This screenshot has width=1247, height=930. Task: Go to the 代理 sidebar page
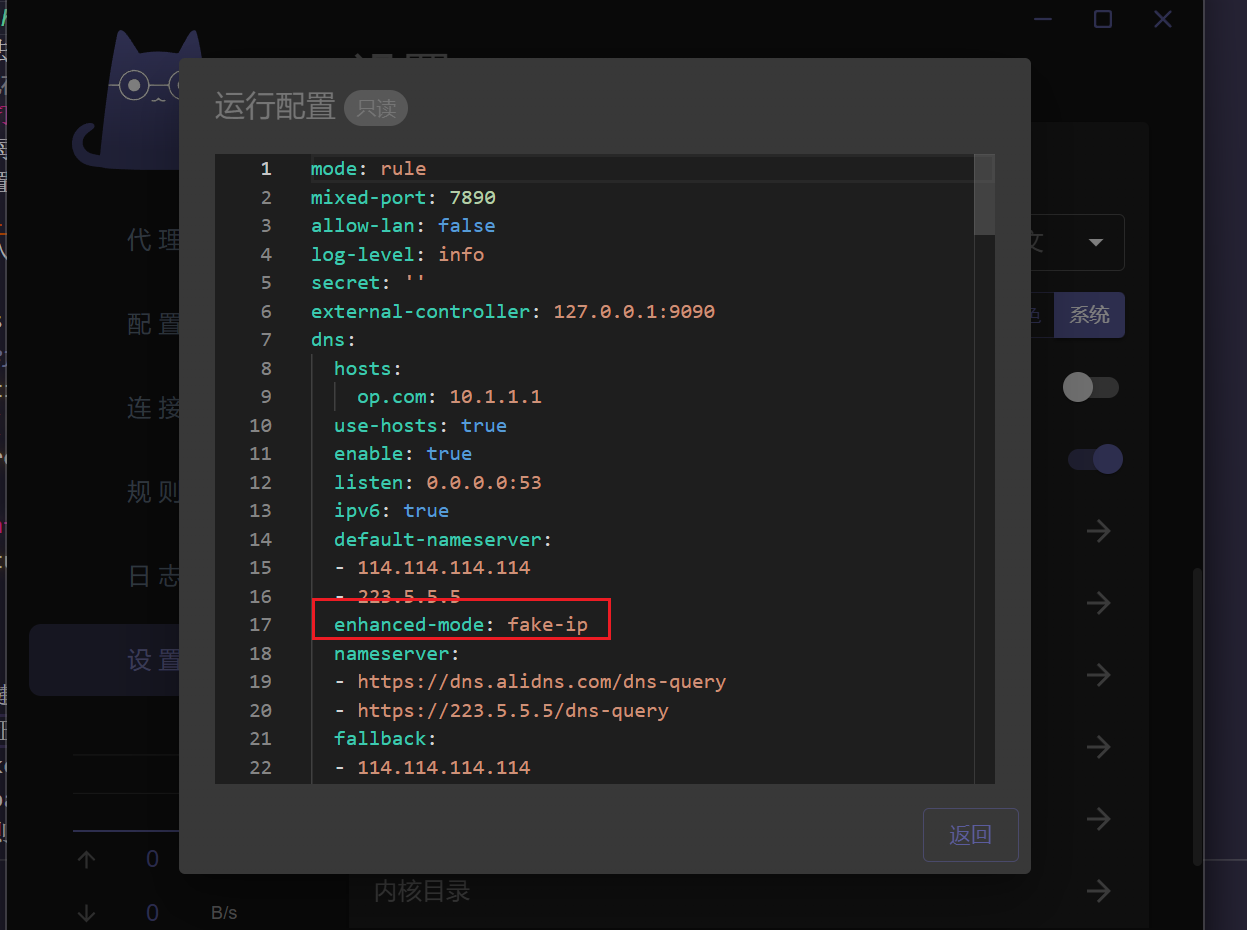pos(154,240)
